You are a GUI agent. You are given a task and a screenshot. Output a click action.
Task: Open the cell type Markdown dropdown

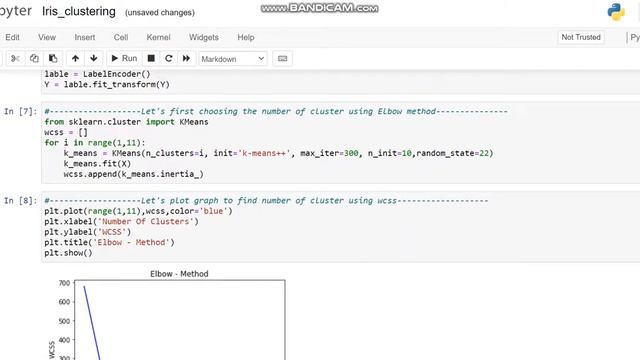coord(233,59)
